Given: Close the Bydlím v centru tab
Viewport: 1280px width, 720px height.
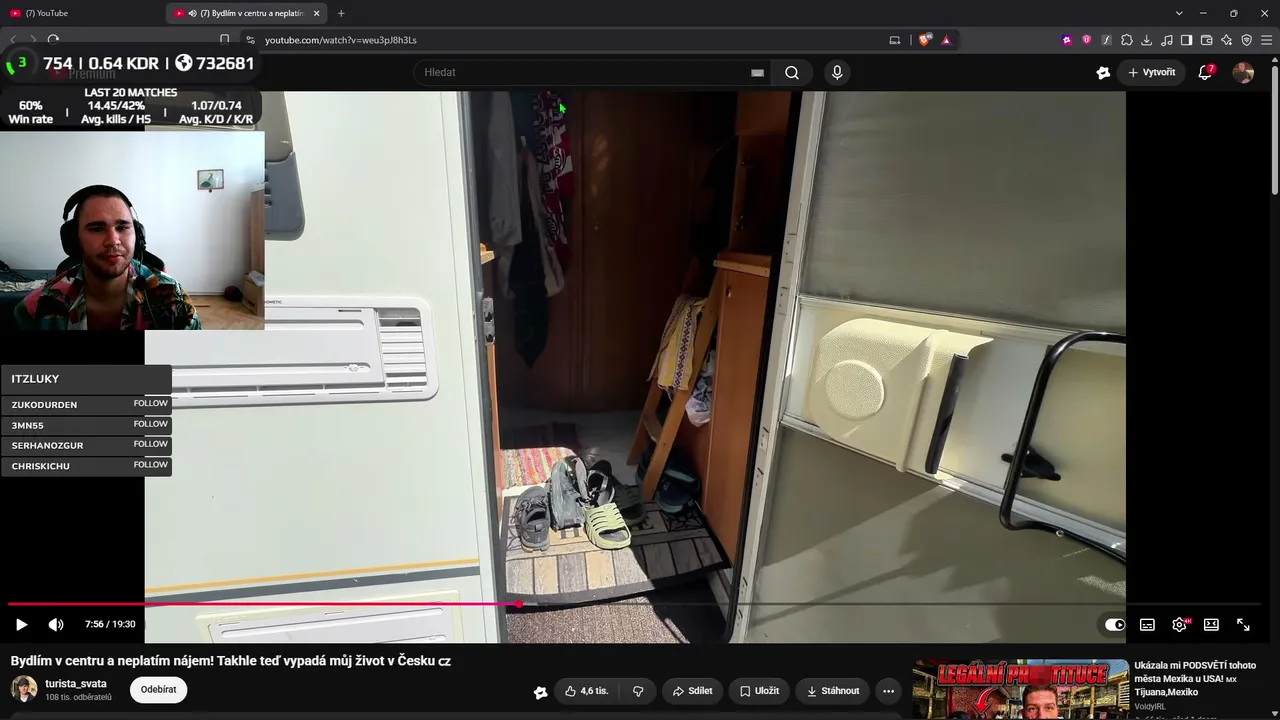Looking at the screenshot, I should (x=318, y=13).
